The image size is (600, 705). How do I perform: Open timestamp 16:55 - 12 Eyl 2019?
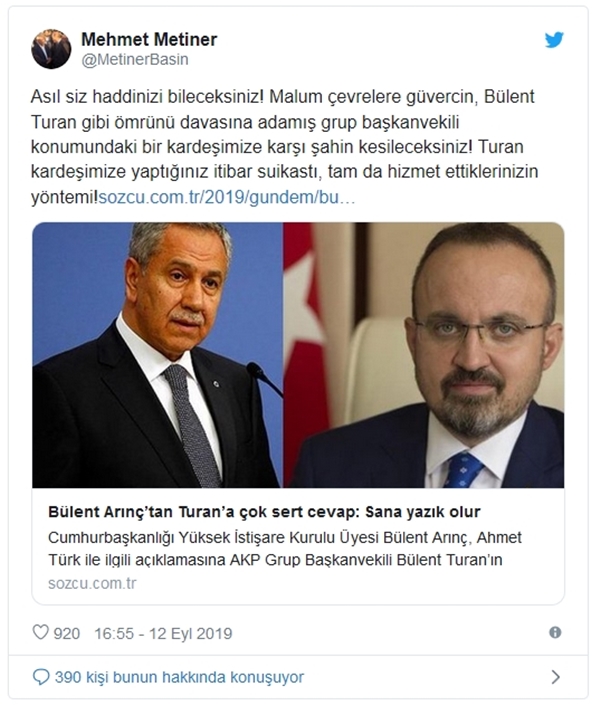point(163,634)
